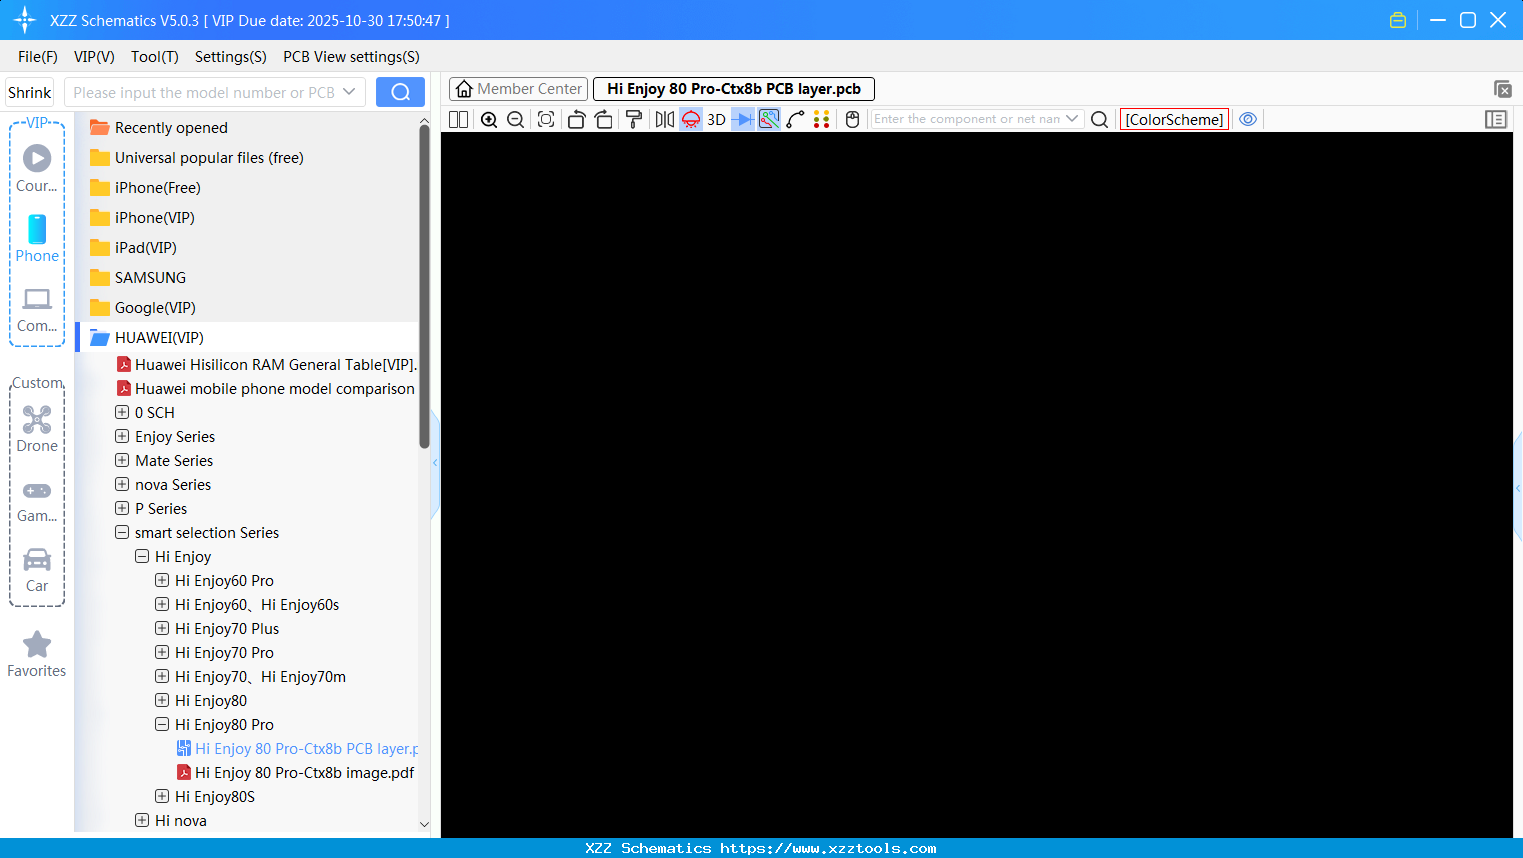Image resolution: width=1523 pixels, height=858 pixels.
Task: Open the Tool(T) menu
Action: point(155,57)
